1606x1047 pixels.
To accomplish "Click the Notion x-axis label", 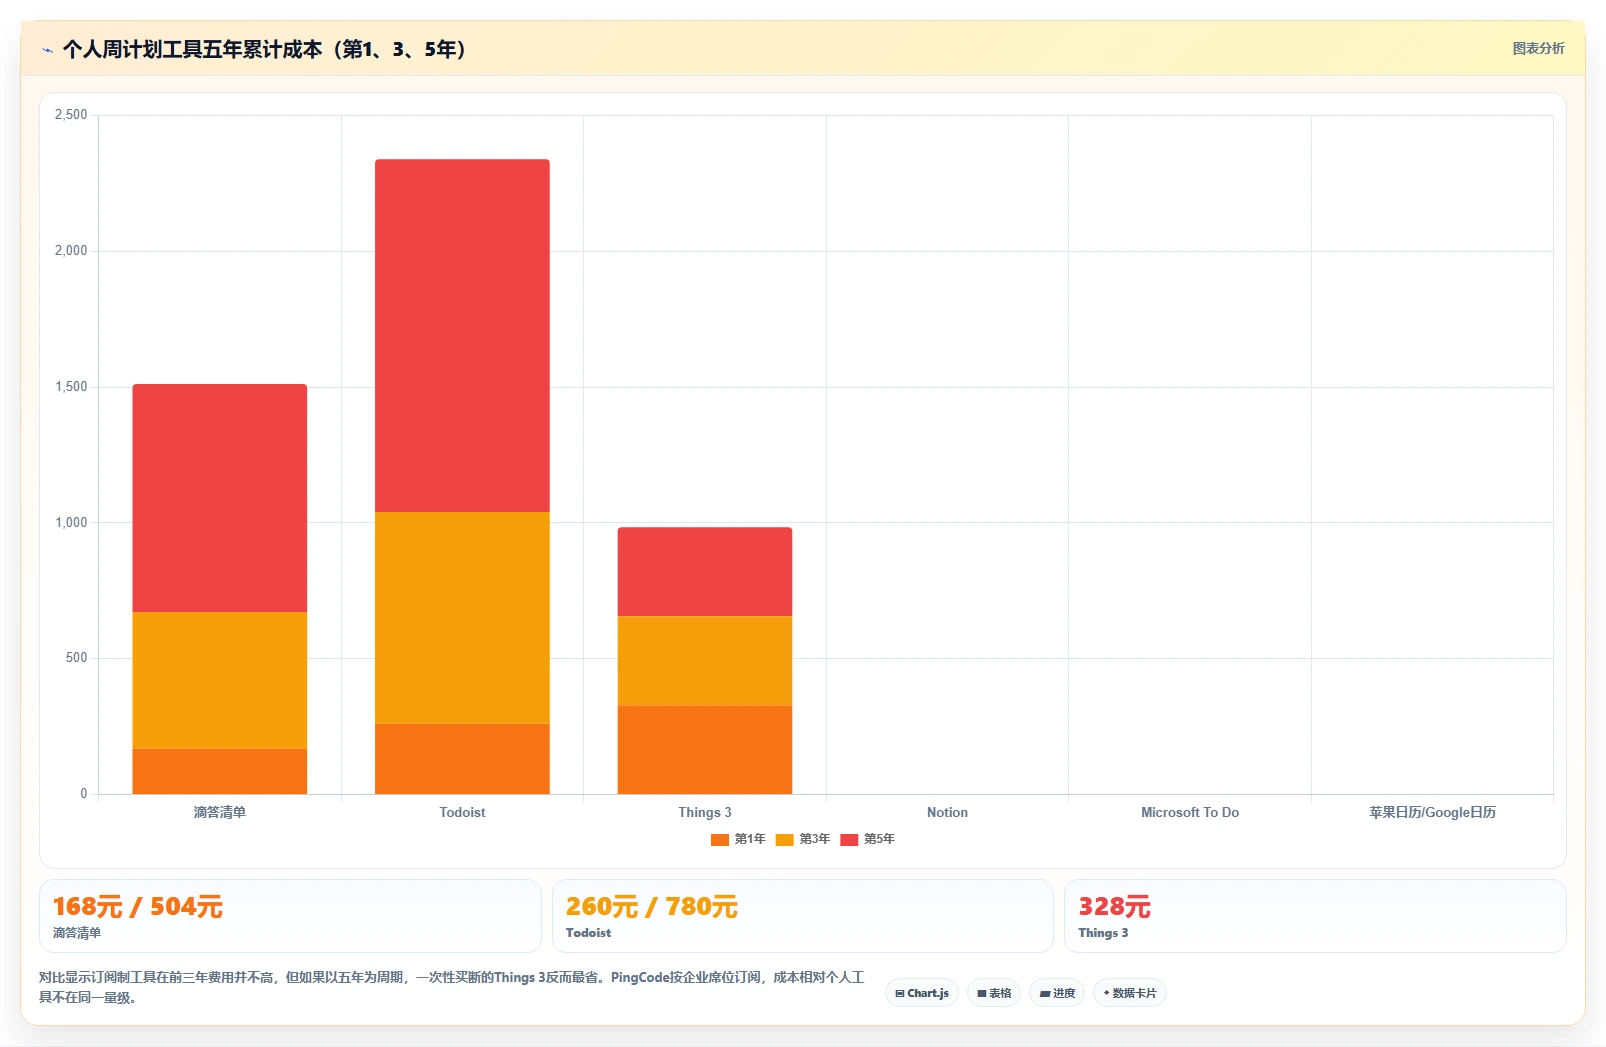I will (x=947, y=812).
